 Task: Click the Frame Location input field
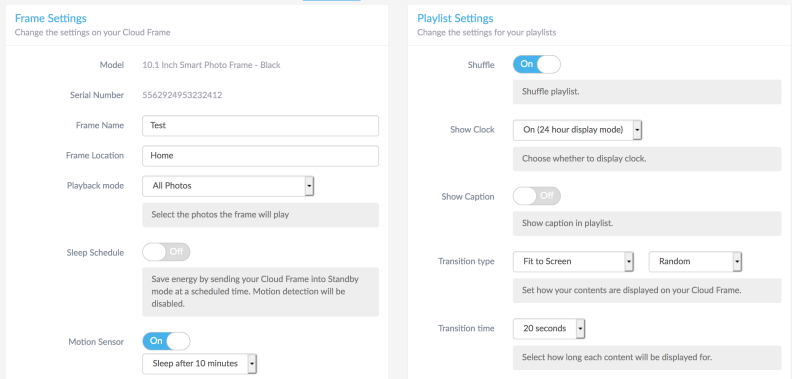(261, 156)
